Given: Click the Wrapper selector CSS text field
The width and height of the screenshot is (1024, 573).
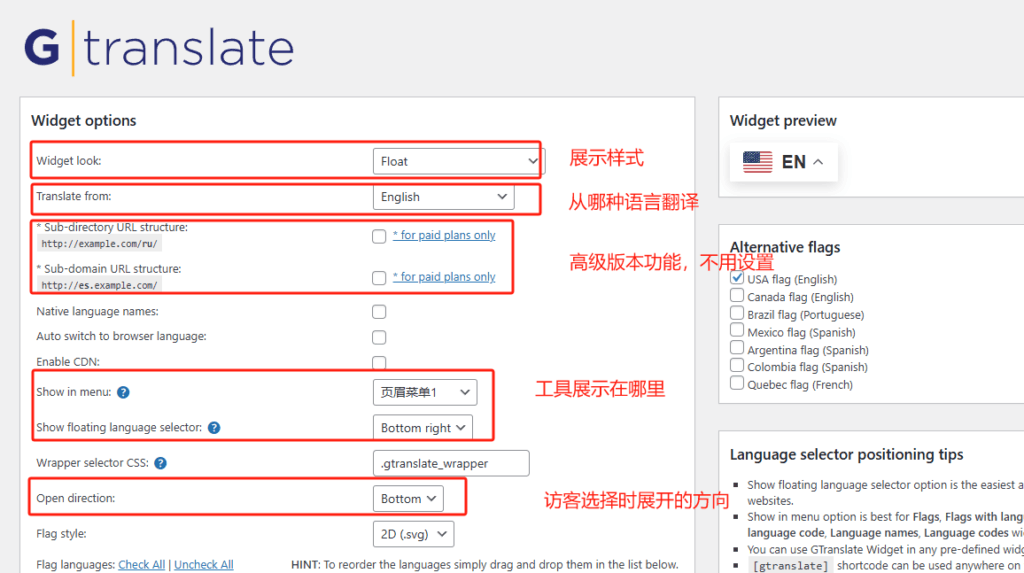Looking at the screenshot, I should [450, 463].
